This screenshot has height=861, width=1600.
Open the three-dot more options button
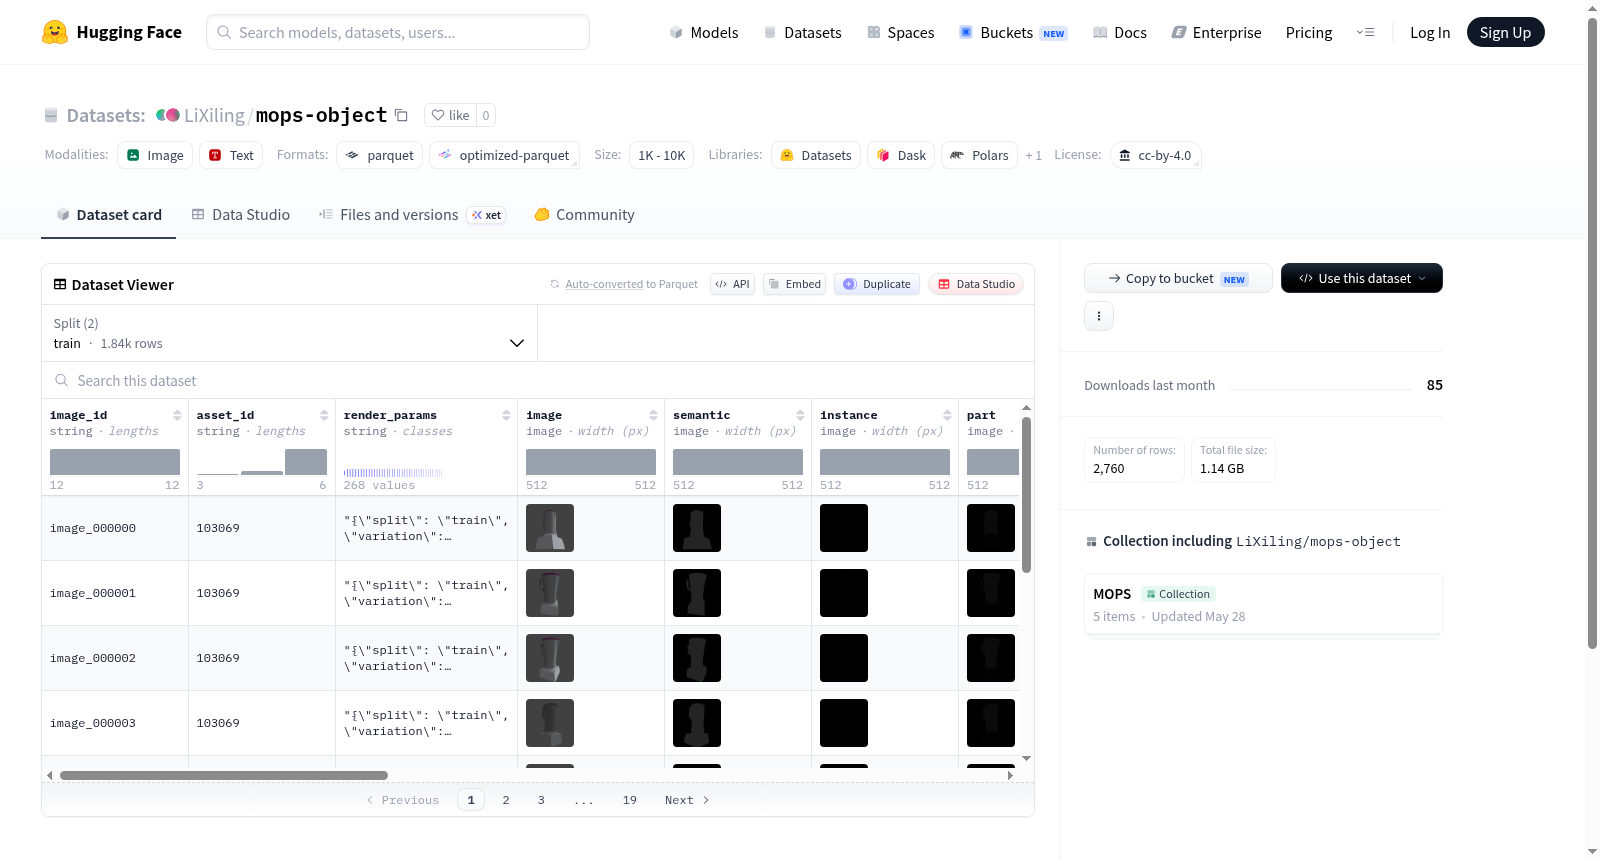point(1099,316)
